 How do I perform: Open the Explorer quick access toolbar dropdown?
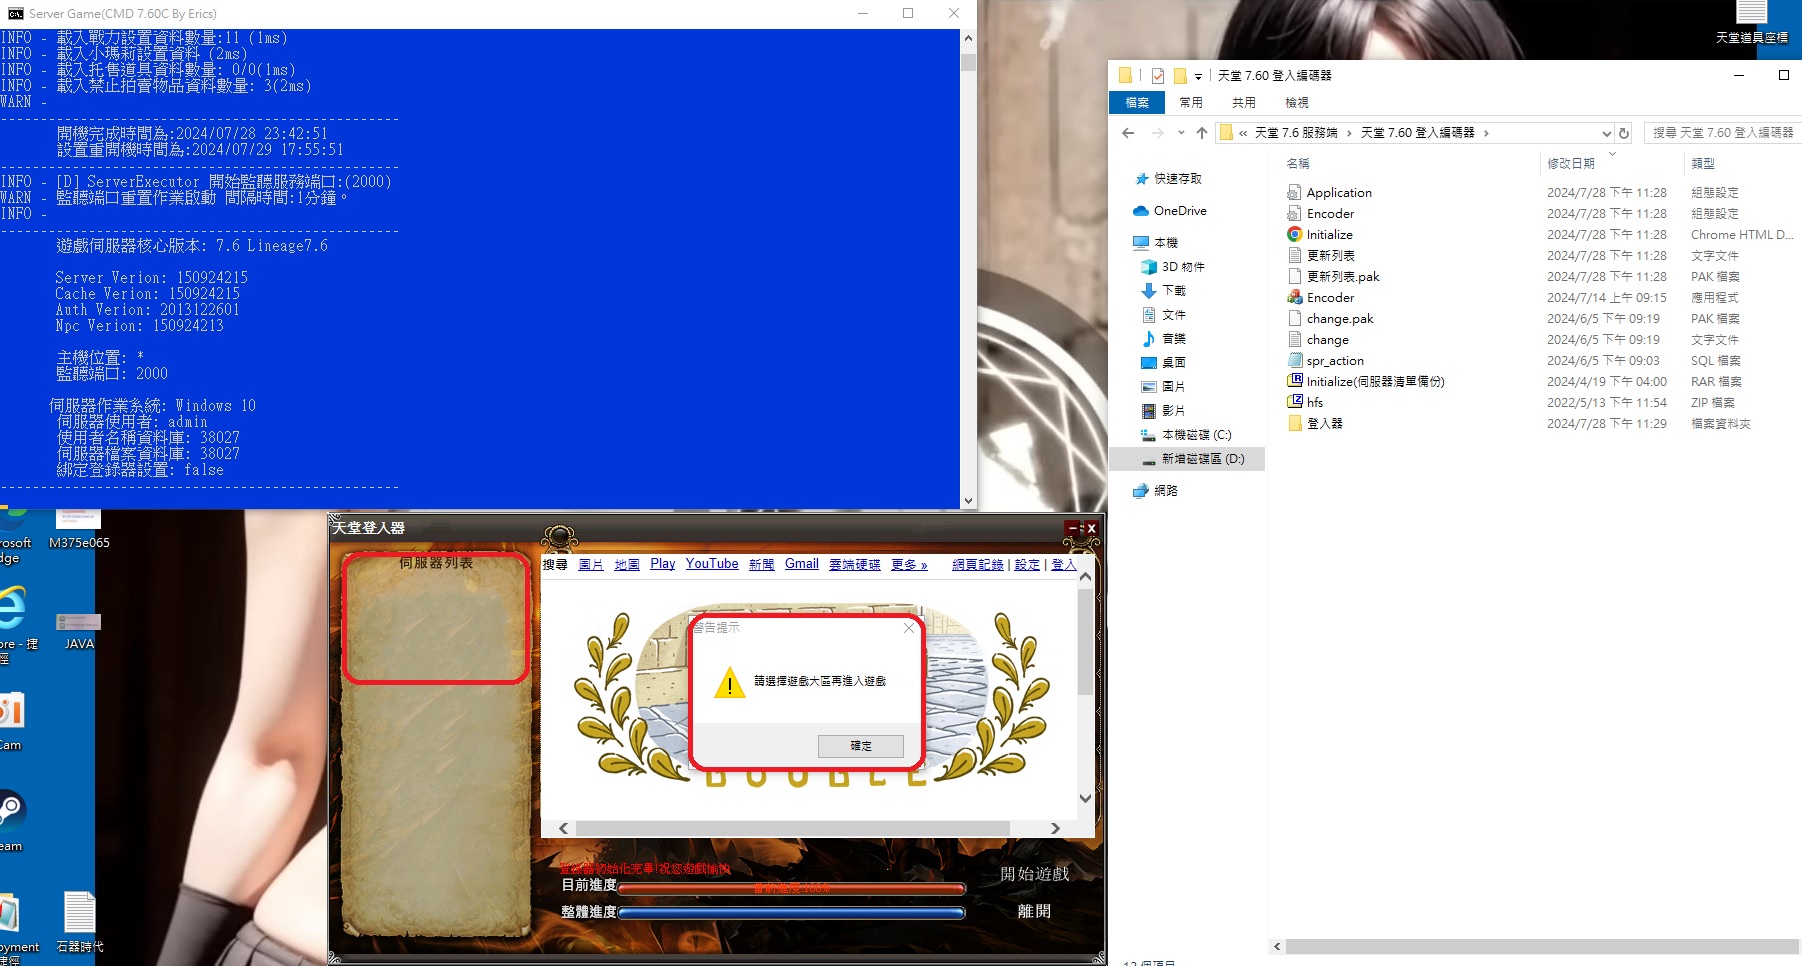pos(1198,76)
